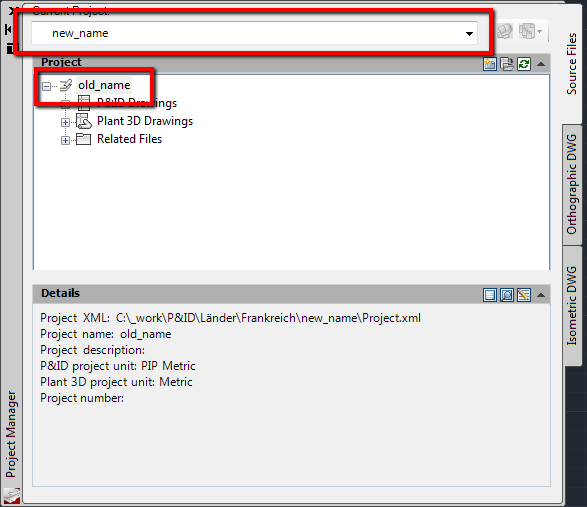Toggle the palette auto-hide icon
The height and width of the screenshot is (507, 587).
[x=9, y=29]
